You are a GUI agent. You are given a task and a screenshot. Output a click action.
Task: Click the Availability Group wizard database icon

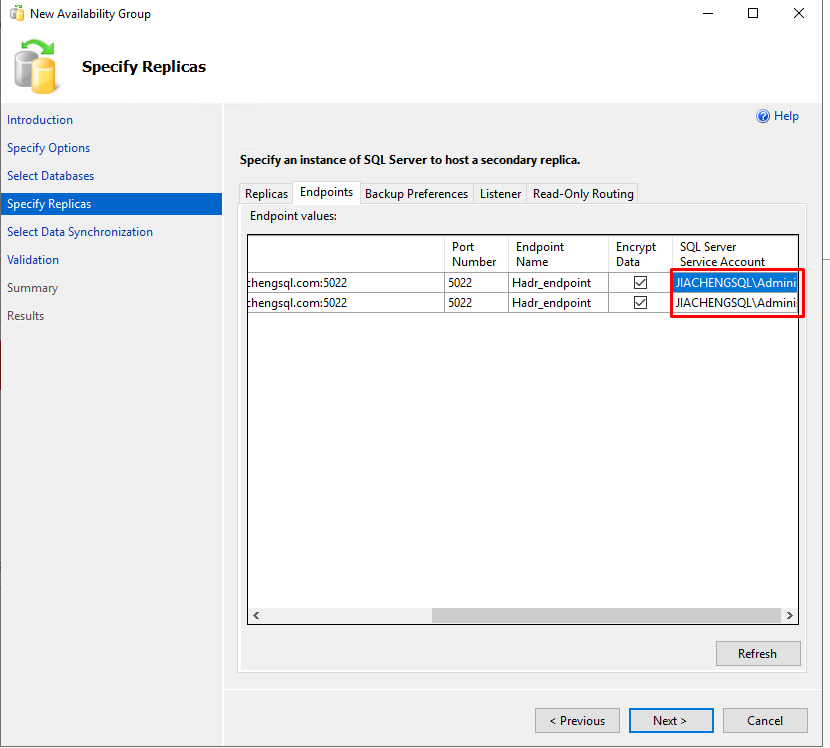point(36,66)
